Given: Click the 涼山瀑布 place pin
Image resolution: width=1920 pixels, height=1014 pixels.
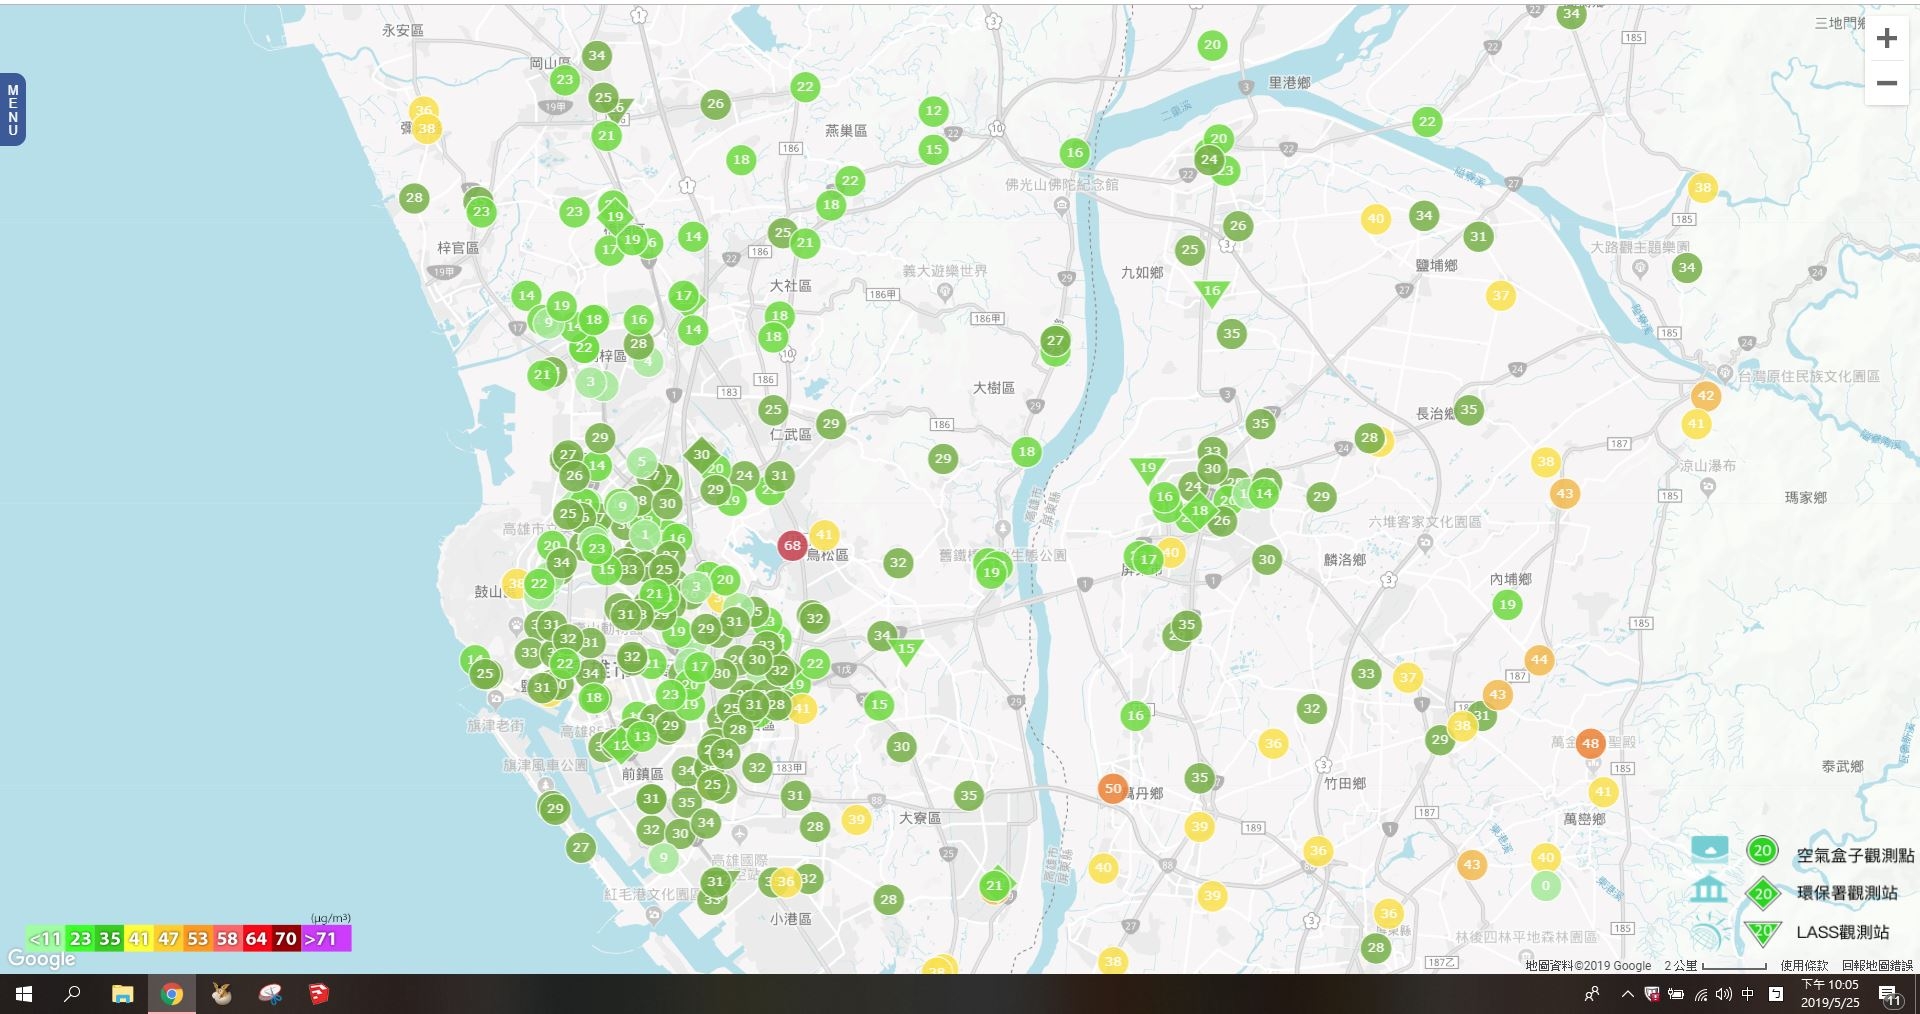Looking at the screenshot, I should (1708, 487).
